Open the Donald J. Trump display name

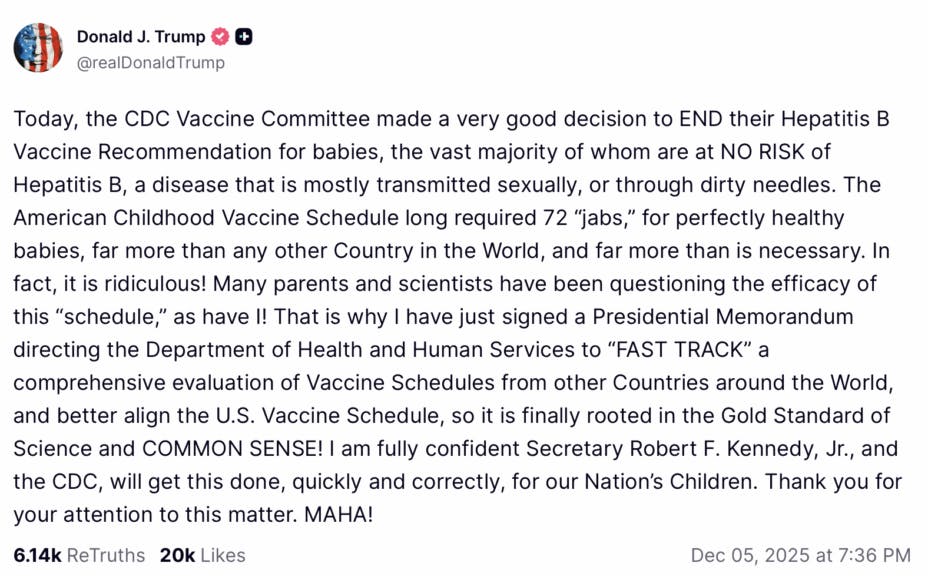point(141,37)
